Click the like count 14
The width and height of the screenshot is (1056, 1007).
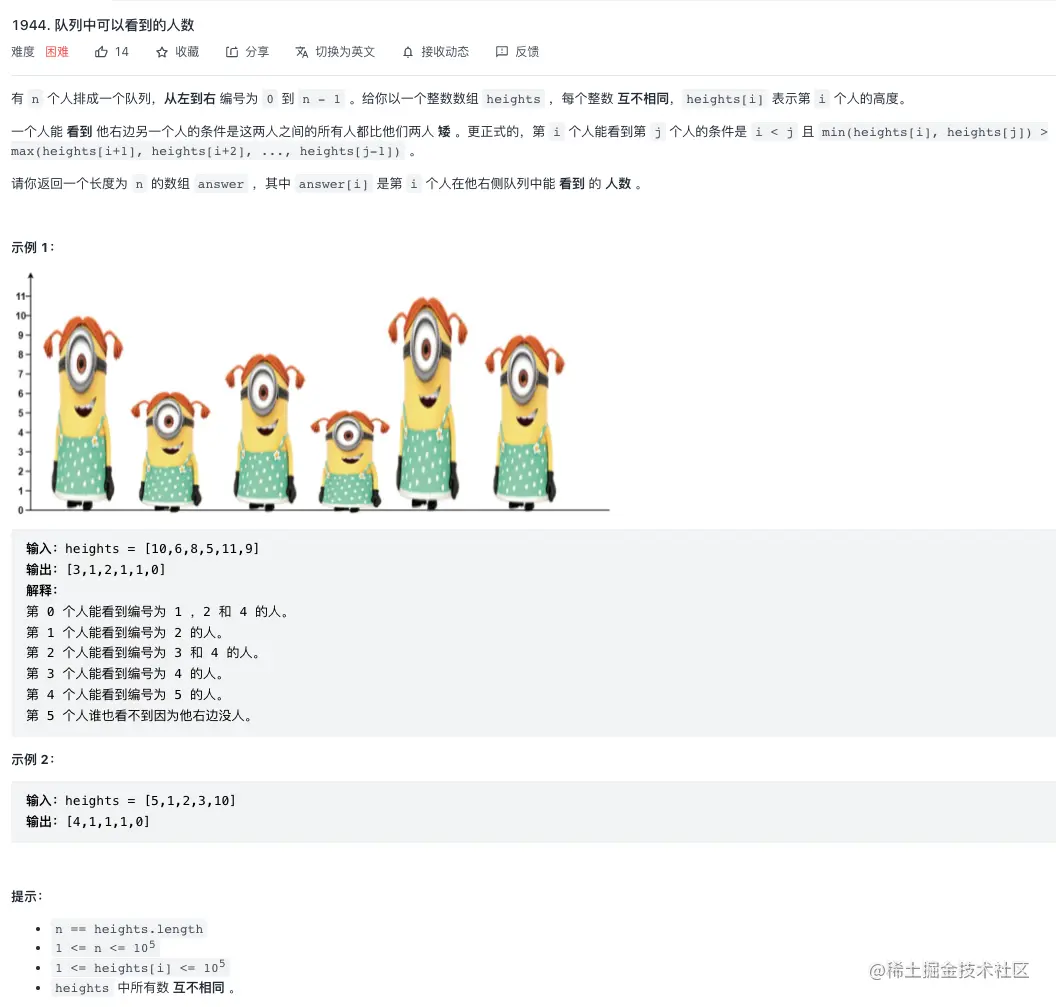[122, 52]
